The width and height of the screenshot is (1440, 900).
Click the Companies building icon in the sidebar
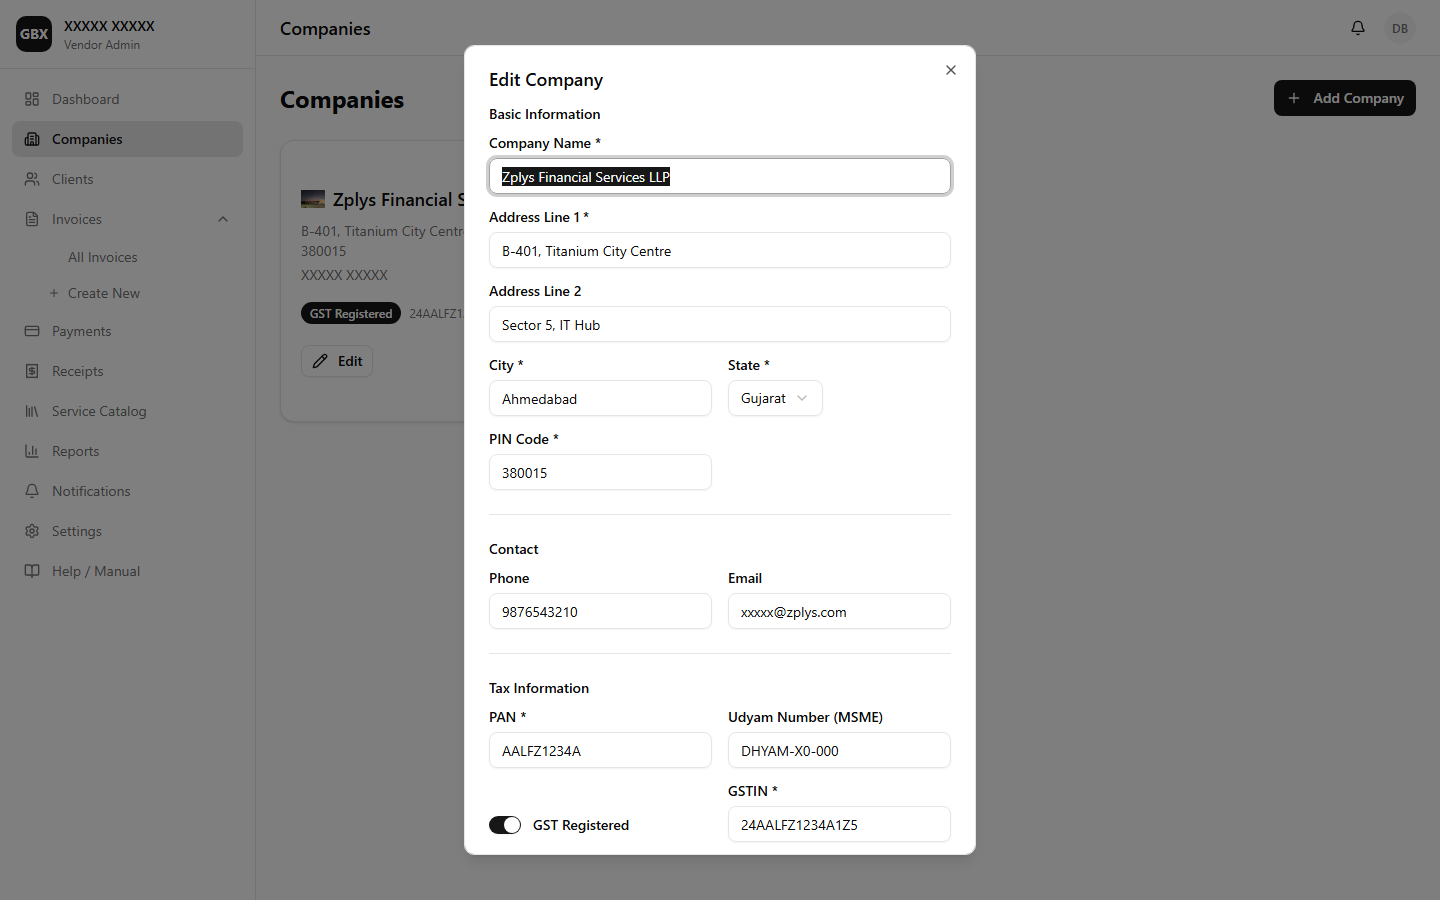[32, 139]
